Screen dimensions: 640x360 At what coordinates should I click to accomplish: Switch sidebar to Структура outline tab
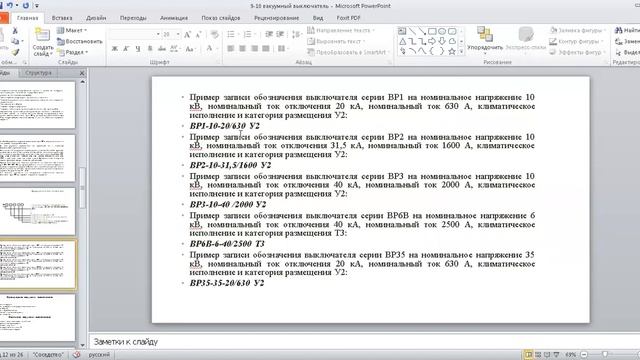[x=38, y=73]
